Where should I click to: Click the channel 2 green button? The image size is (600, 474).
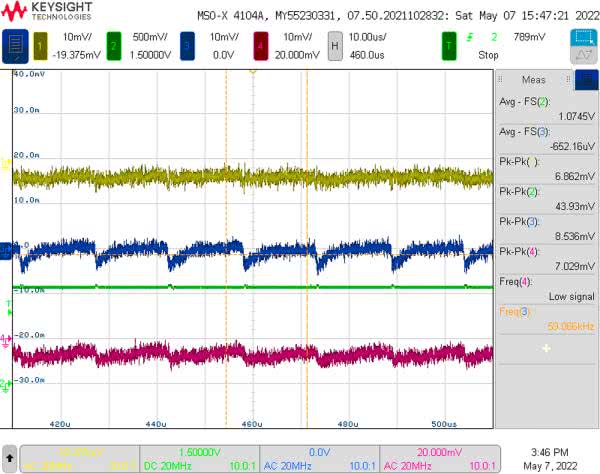click(114, 46)
